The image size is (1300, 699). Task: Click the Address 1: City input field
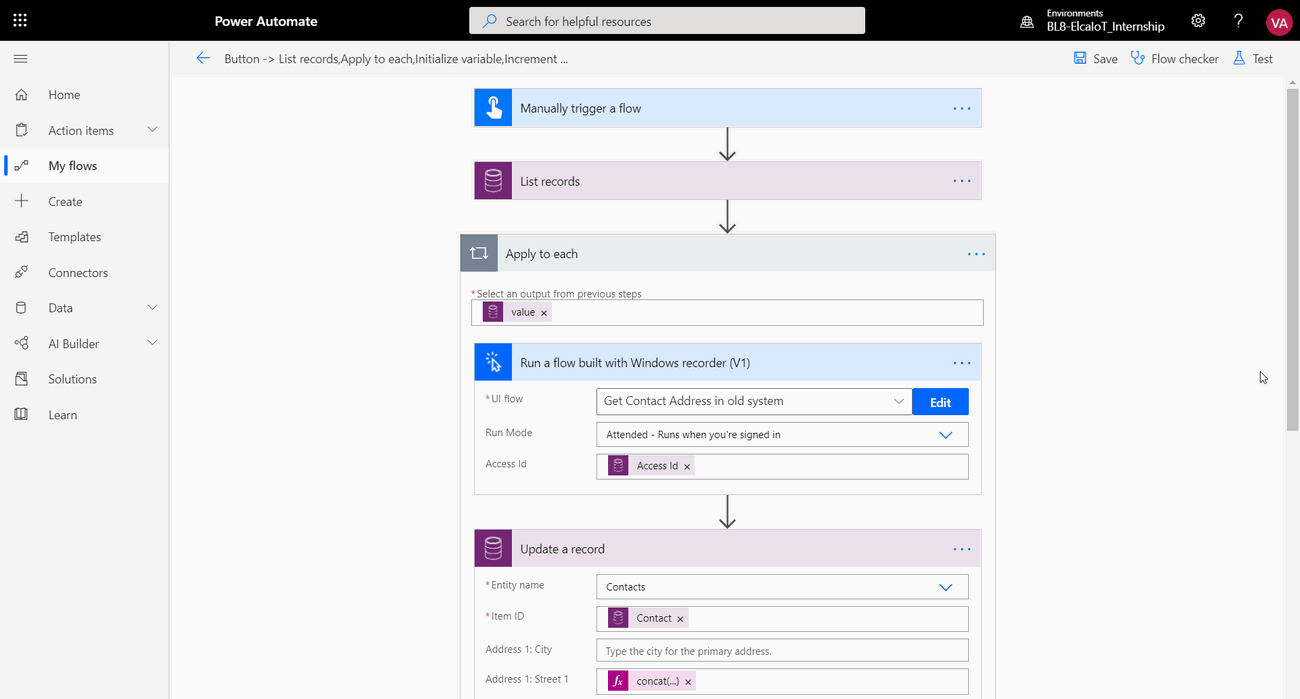pos(782,651)
